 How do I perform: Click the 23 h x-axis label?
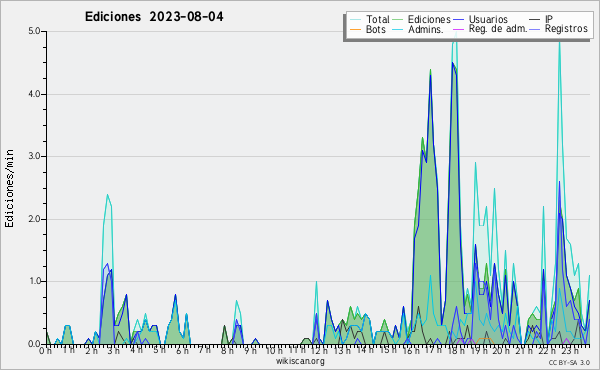[x=570, y=351]
